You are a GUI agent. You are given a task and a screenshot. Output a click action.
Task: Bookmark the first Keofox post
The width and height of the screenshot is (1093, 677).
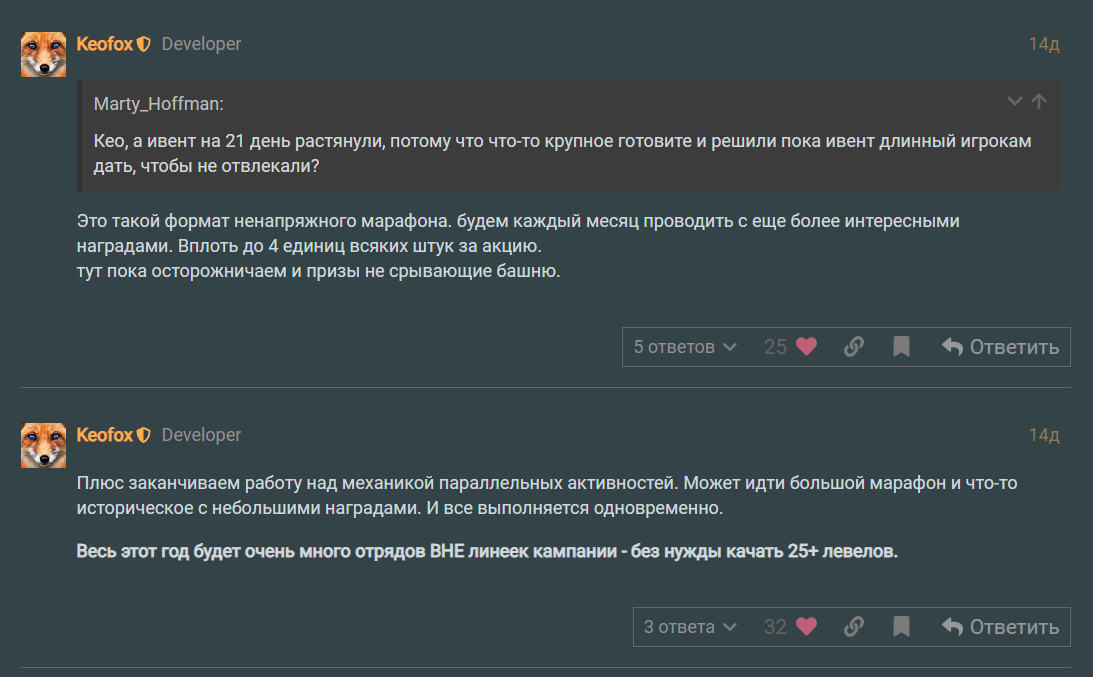pos(901,347)
